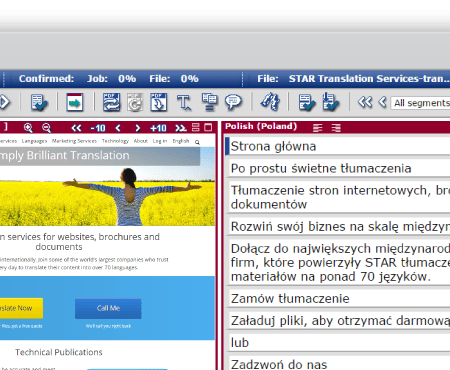The width and height of the screenshot is (450, 370).
Task: Switch preview to single pane view
Action: pyautogui.click(x=208, y=127)
